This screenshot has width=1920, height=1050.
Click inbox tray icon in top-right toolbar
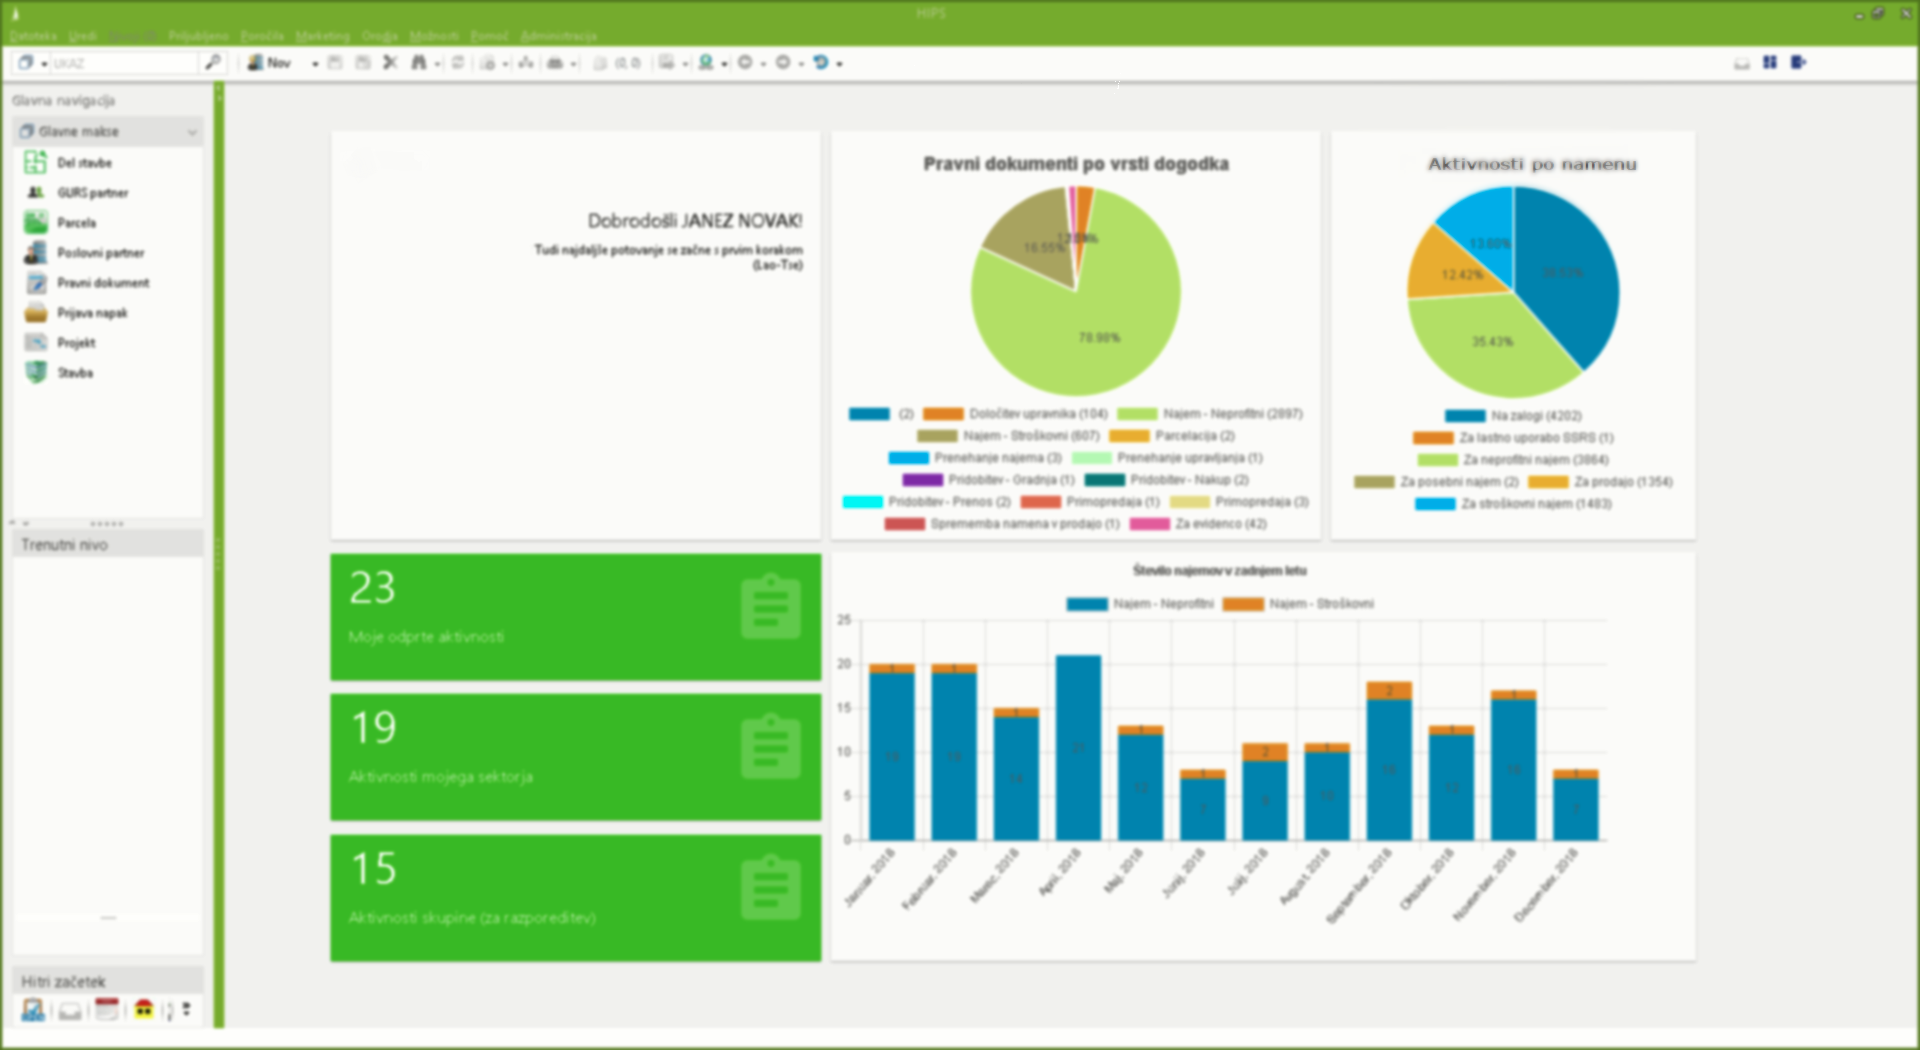point(1741,62)
